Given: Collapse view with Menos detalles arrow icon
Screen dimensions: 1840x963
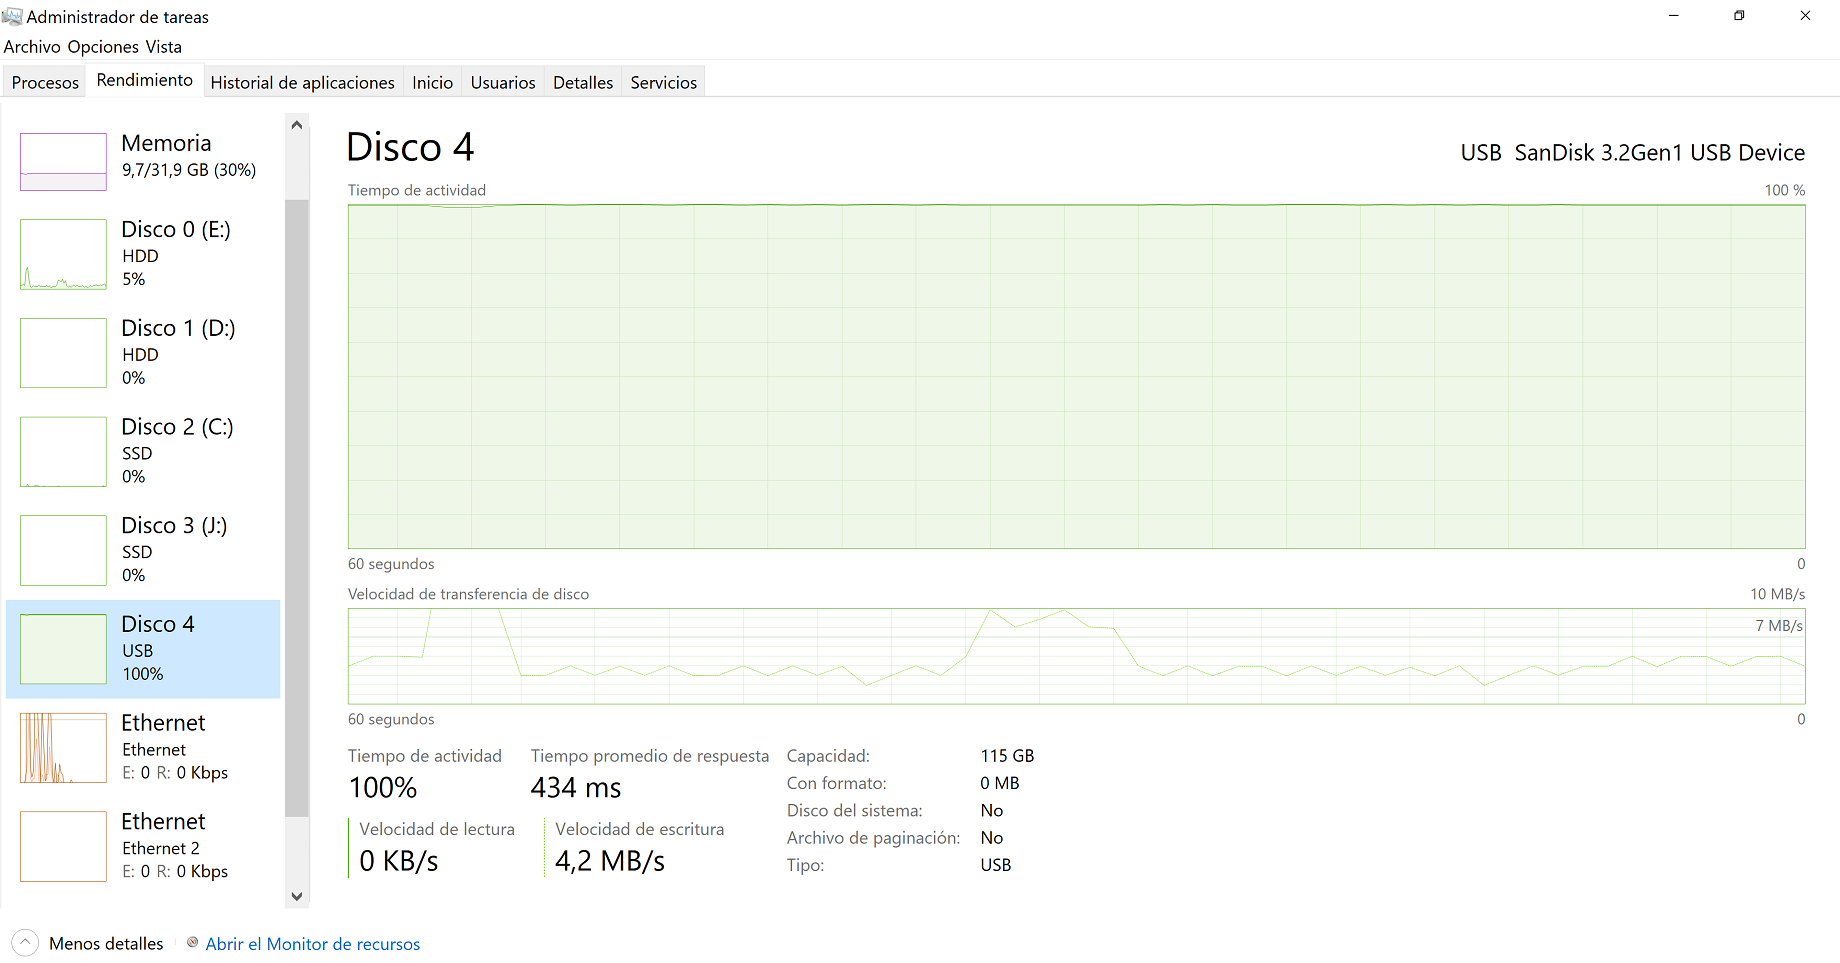Looking at the screenshot, I should click(26, 943).
